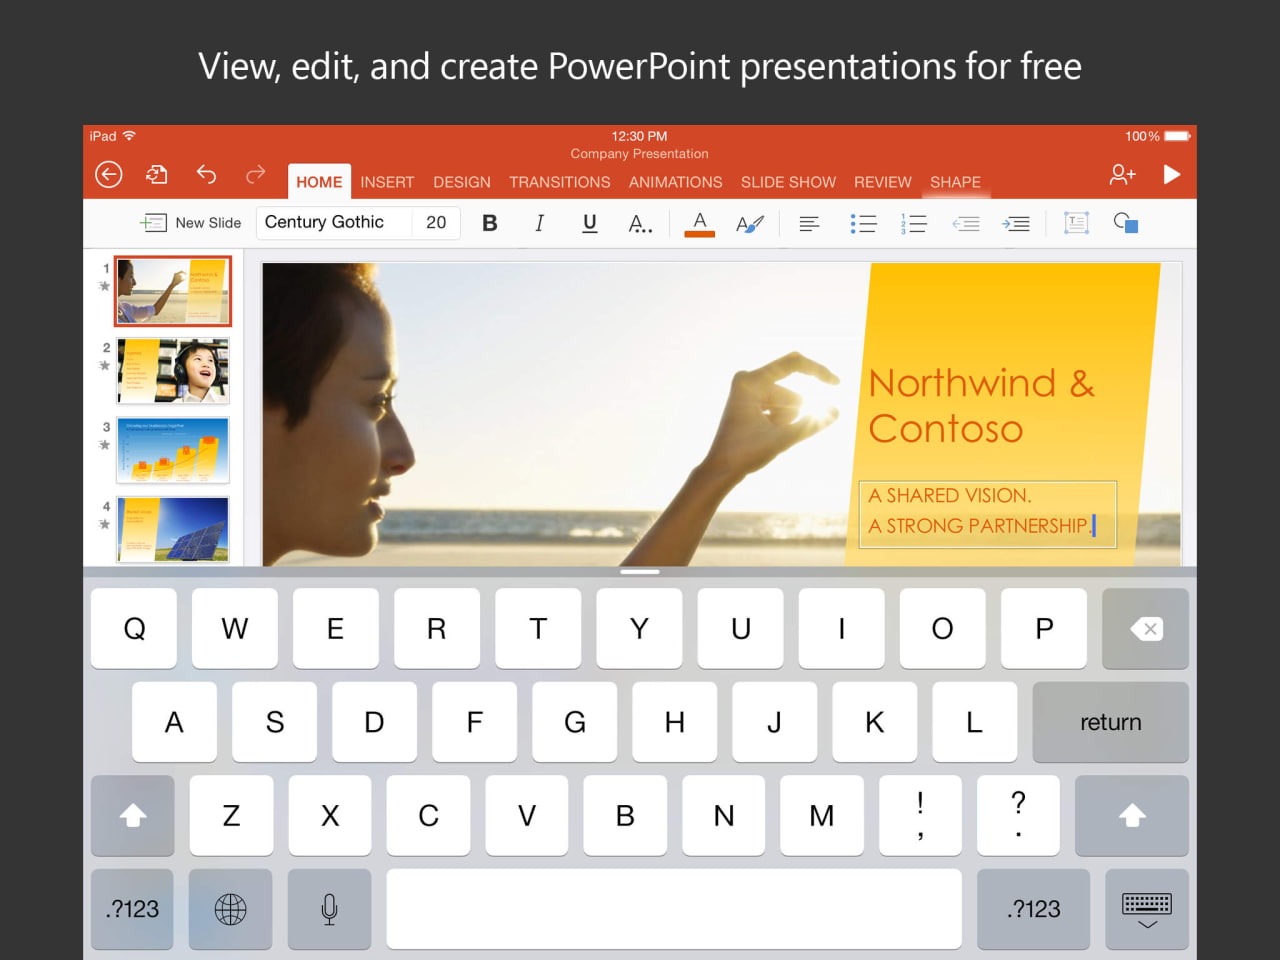Switch to the TRANSITIONS tab

click(559, 182)
